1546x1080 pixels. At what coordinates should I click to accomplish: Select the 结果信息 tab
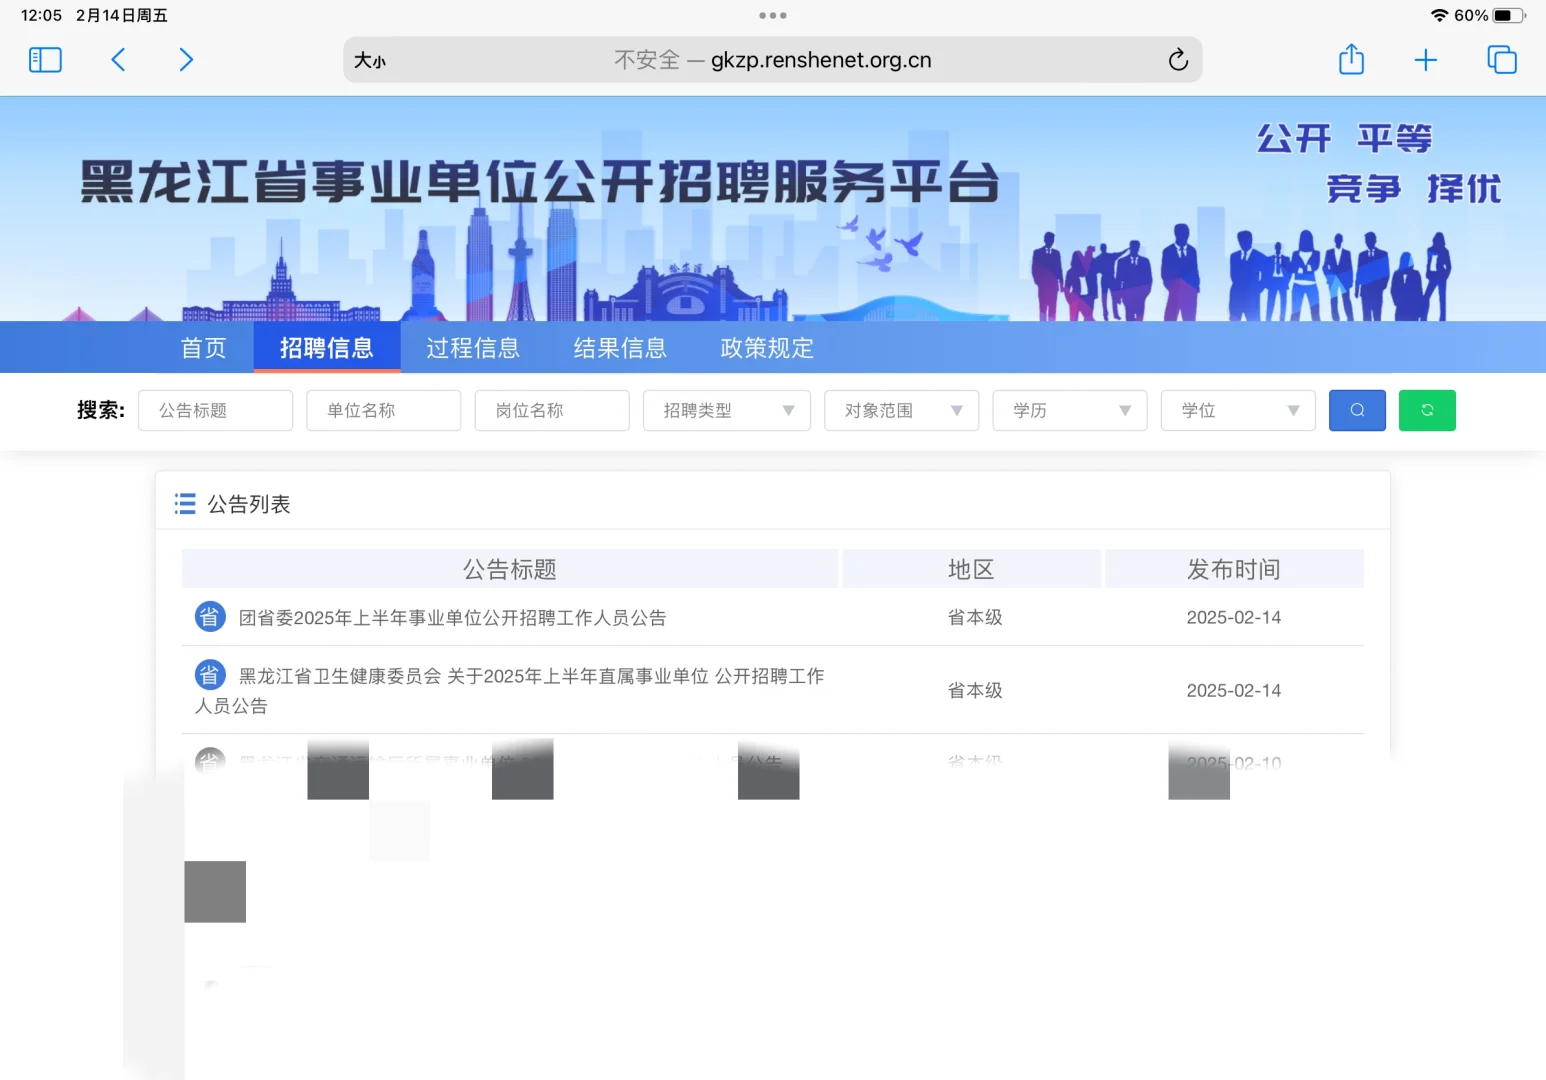(620, 347)
